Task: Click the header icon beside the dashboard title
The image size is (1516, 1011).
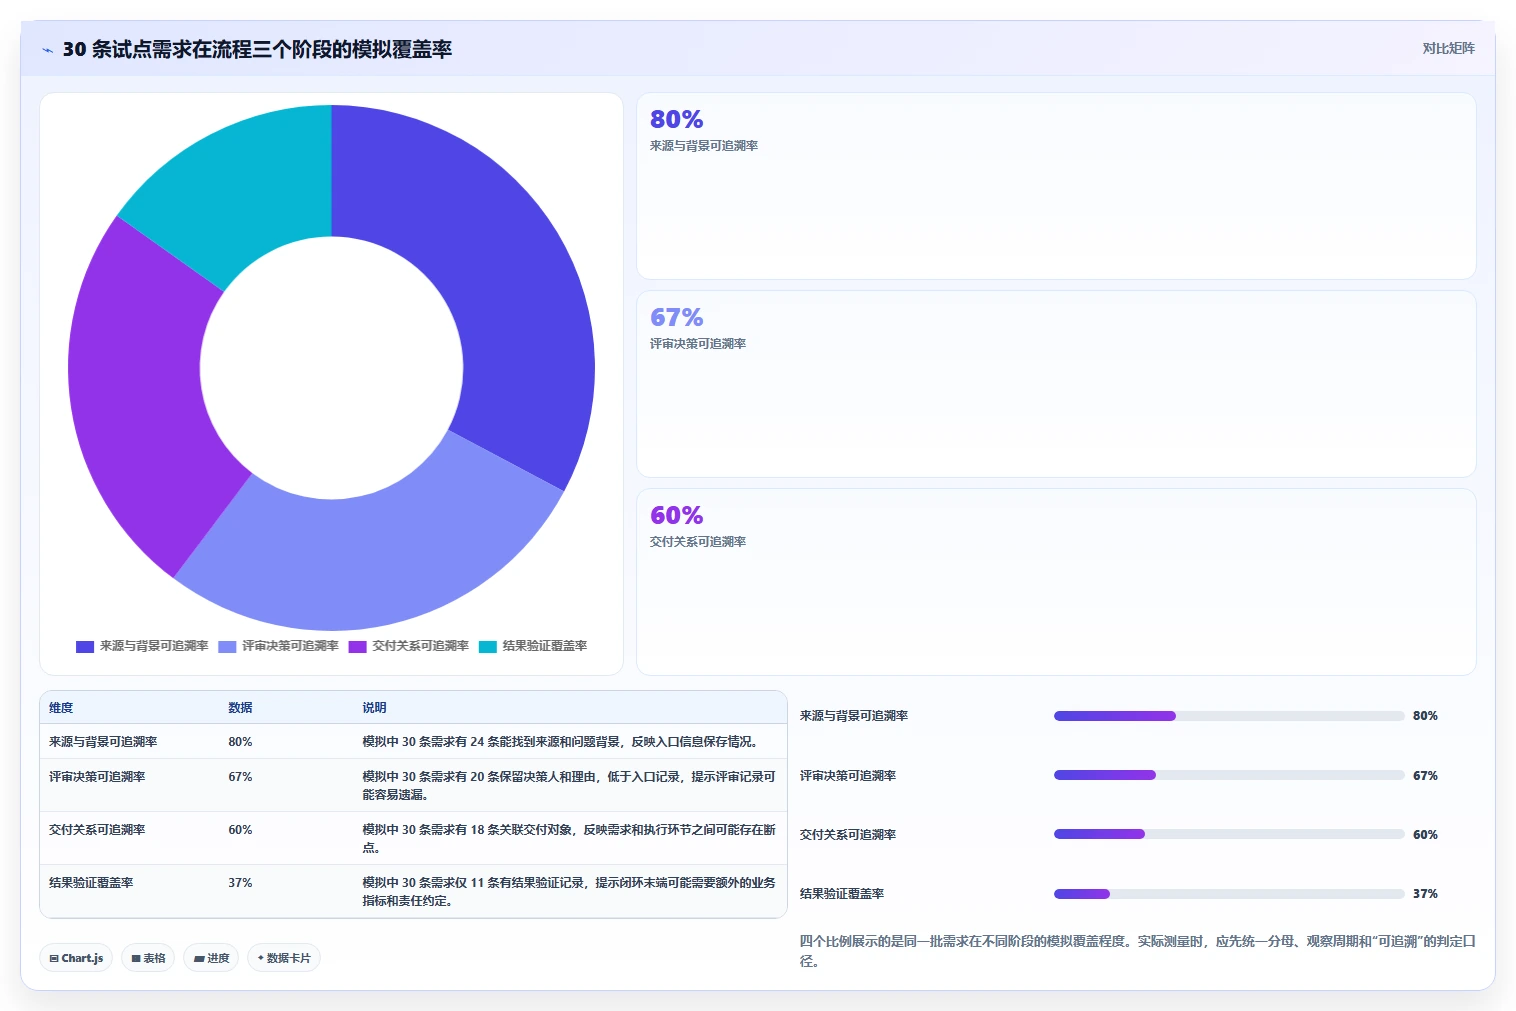Action: pos(47,50)
